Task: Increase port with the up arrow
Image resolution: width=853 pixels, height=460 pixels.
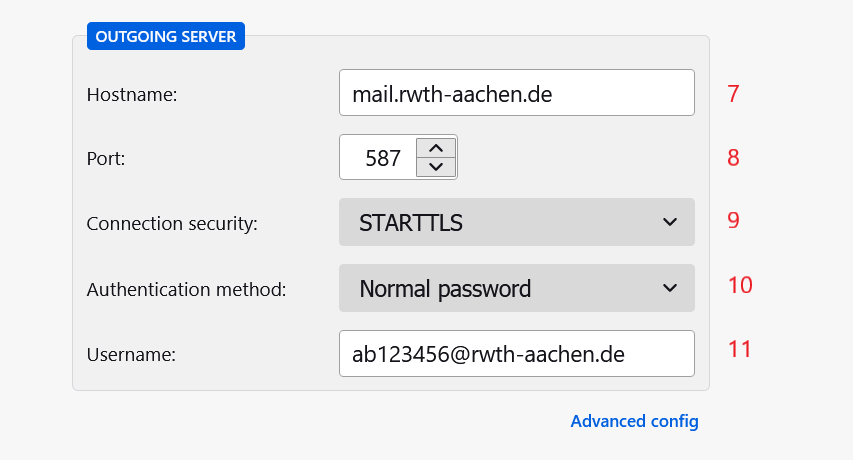Action: tap(436, 147)
